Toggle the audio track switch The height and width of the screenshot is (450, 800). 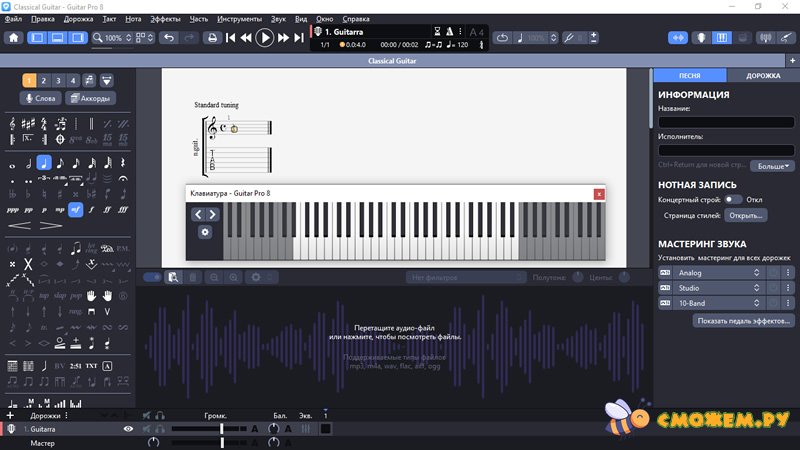click(x=153, y=277)
